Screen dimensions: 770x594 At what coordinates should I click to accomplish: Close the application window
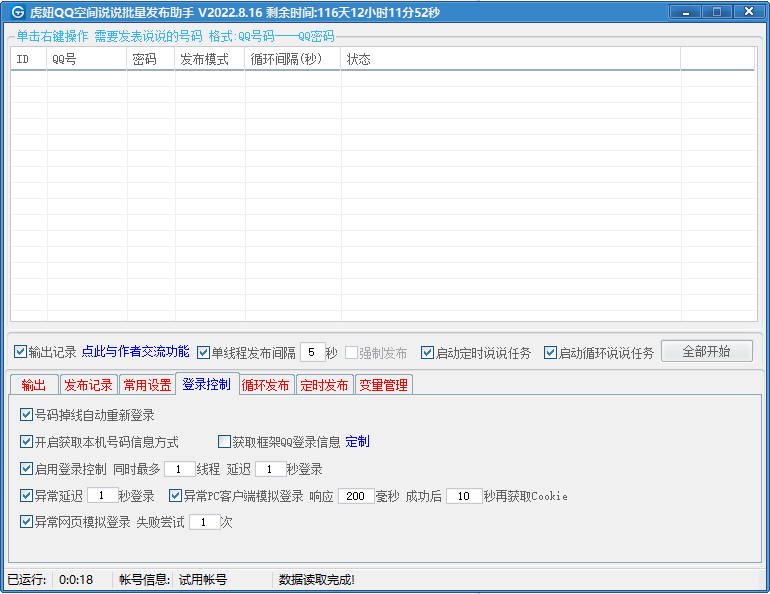click(748, 12)
